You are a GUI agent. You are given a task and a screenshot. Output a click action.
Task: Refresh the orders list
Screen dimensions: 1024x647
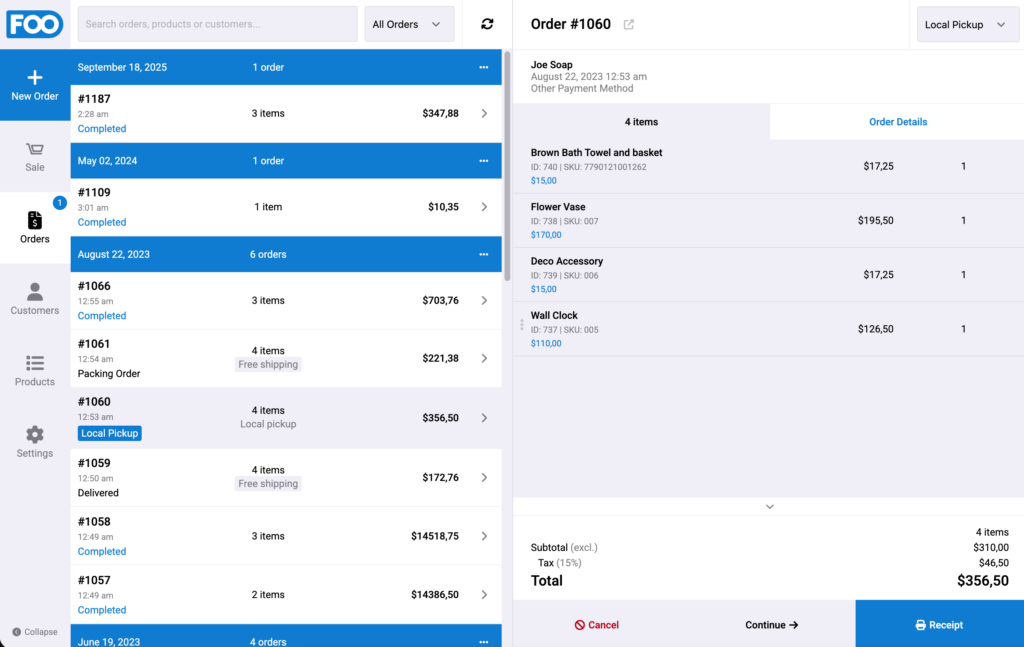pyautogui.click(x=487, y=24)
